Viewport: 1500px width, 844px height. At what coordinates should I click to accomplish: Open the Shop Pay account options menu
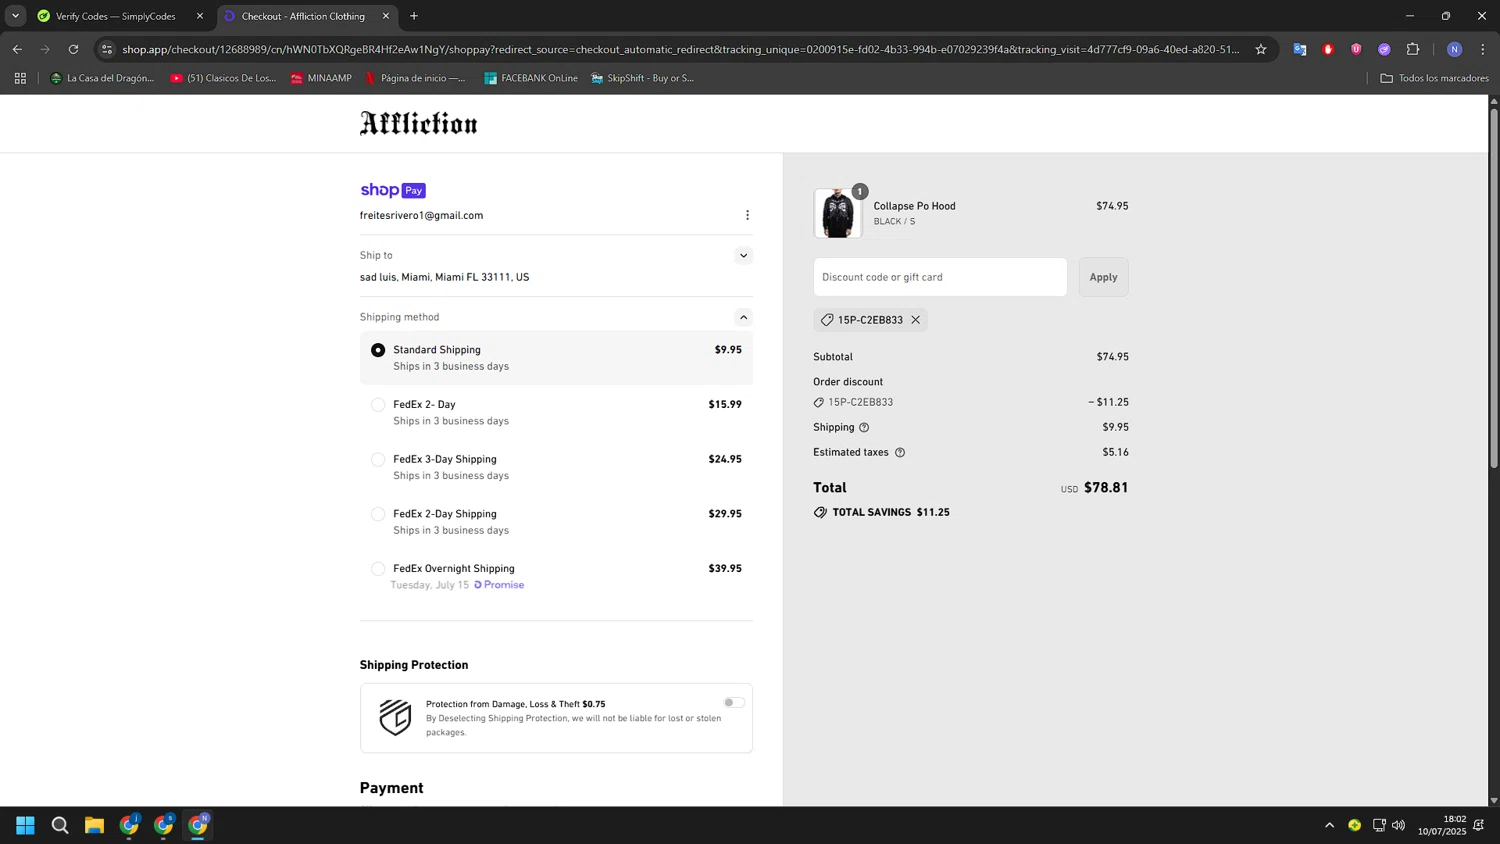[x=747, y=215]
